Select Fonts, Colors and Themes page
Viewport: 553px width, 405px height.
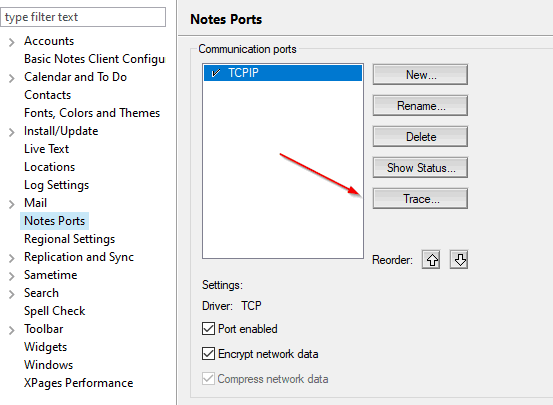(x=92, y=113)
